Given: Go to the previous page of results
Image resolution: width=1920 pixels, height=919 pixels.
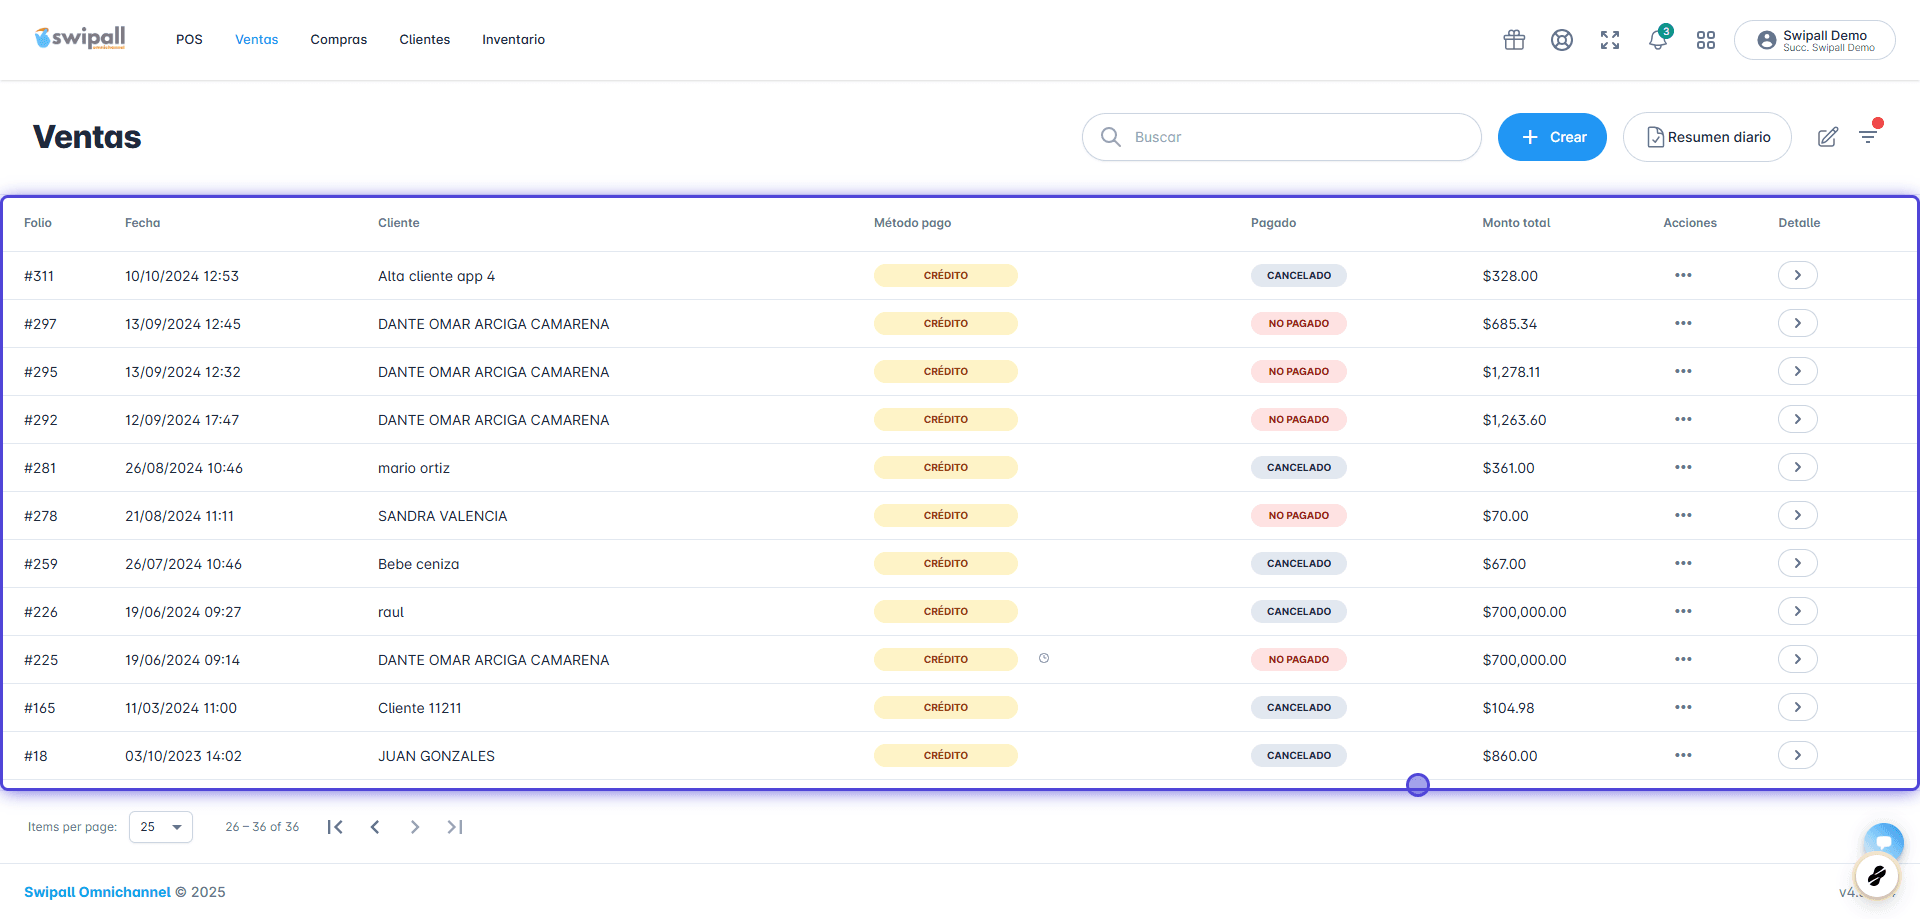Looking at the screenshot, I should tap(375, 827).
